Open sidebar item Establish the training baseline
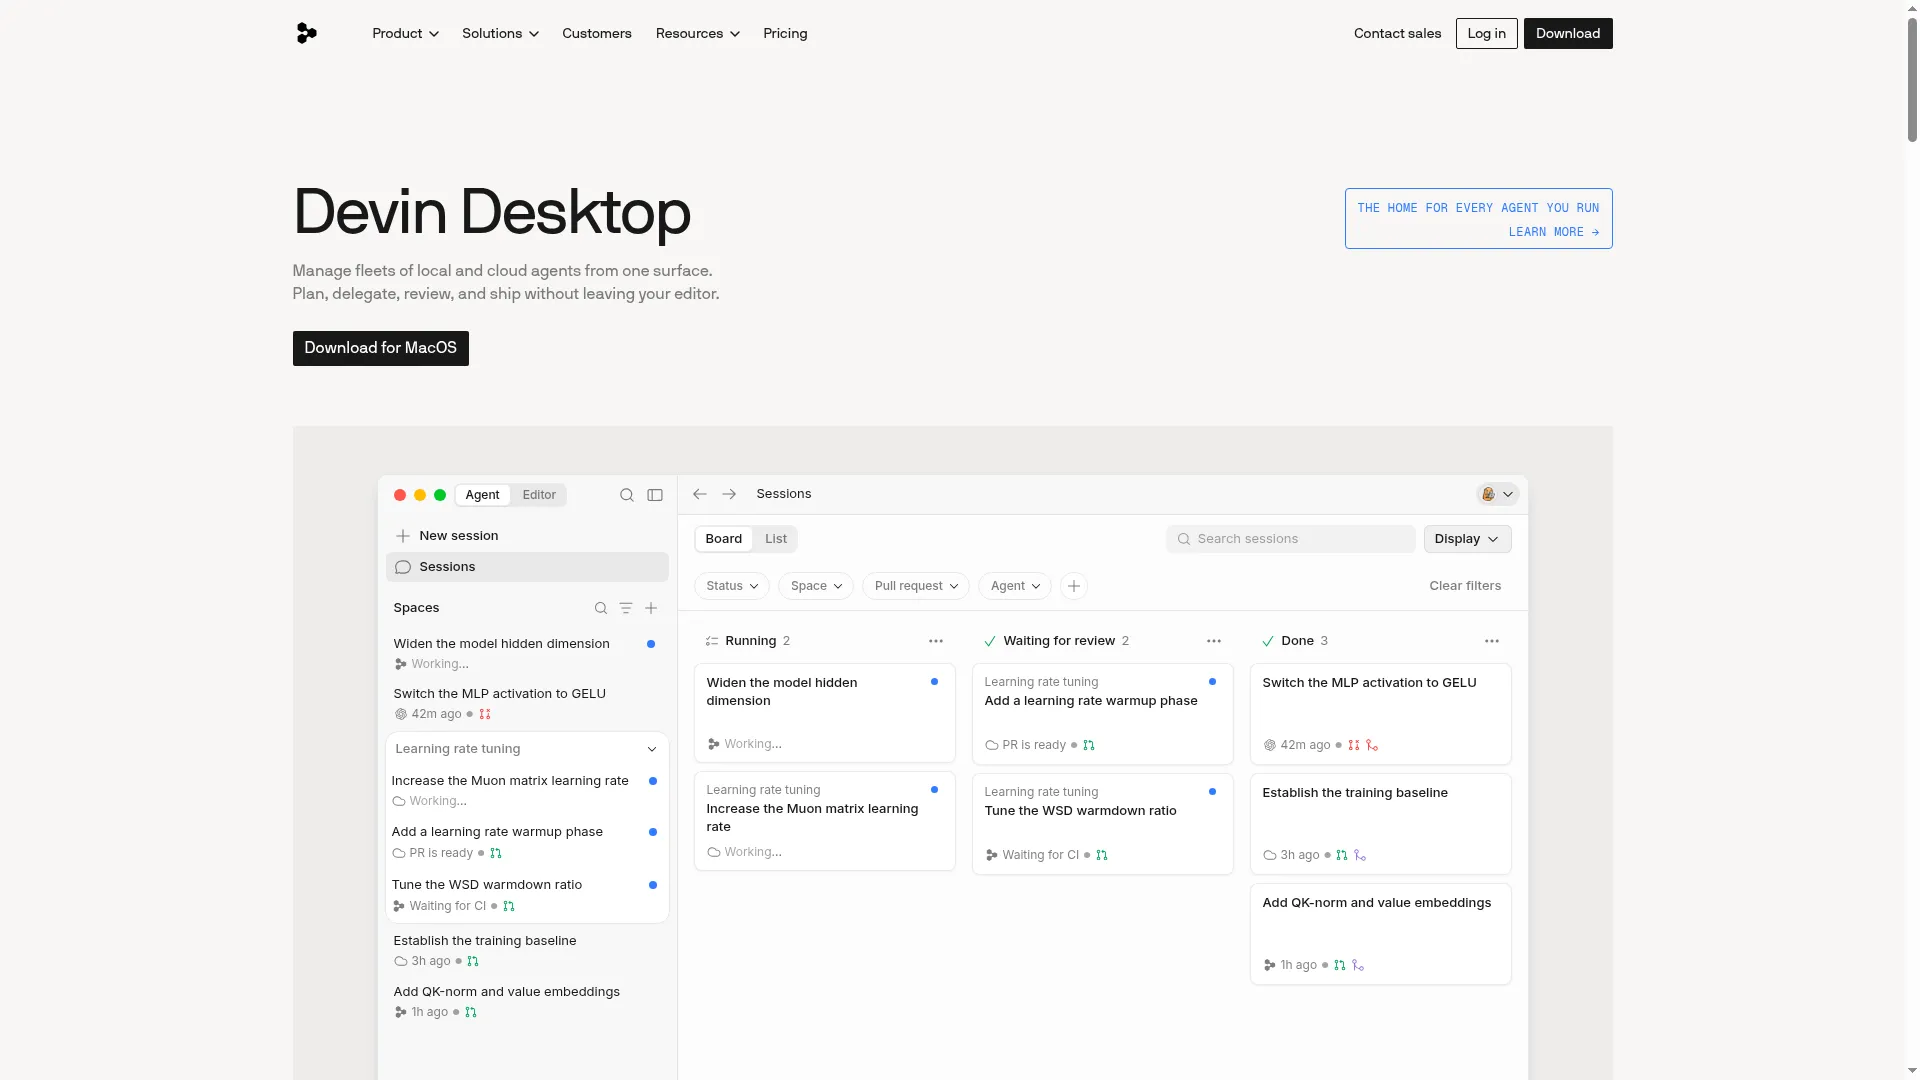Image resolution: width=1920 pixels, height=1080 pixels. pos(527,950)
